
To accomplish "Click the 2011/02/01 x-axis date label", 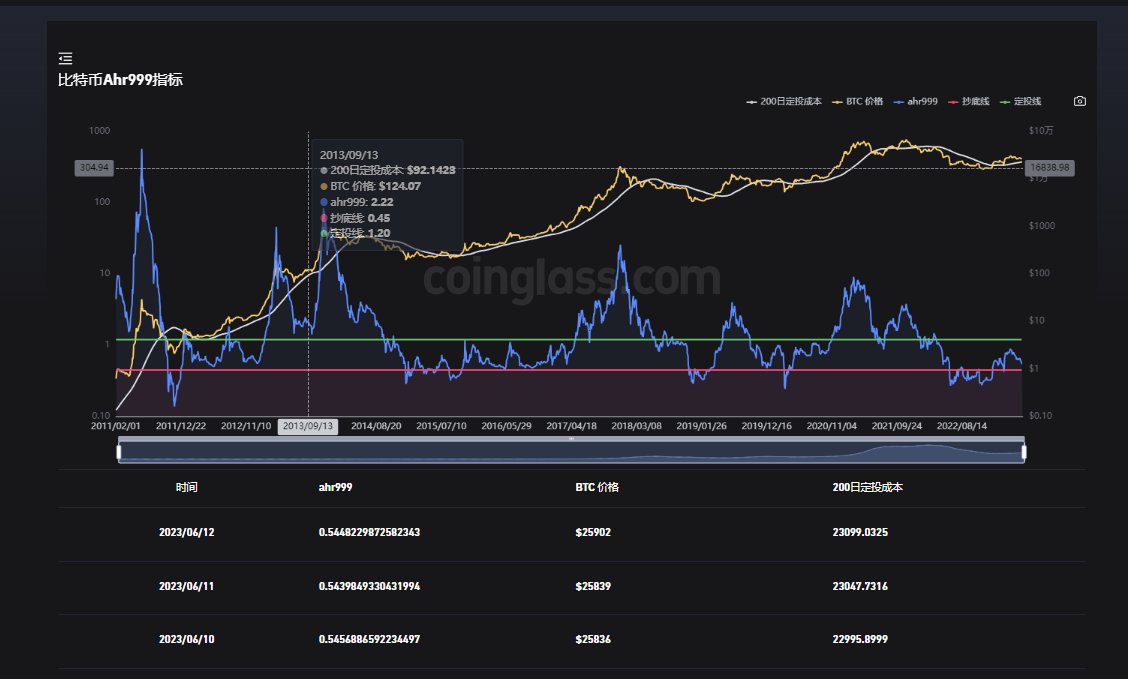I will tap(116, 427).
